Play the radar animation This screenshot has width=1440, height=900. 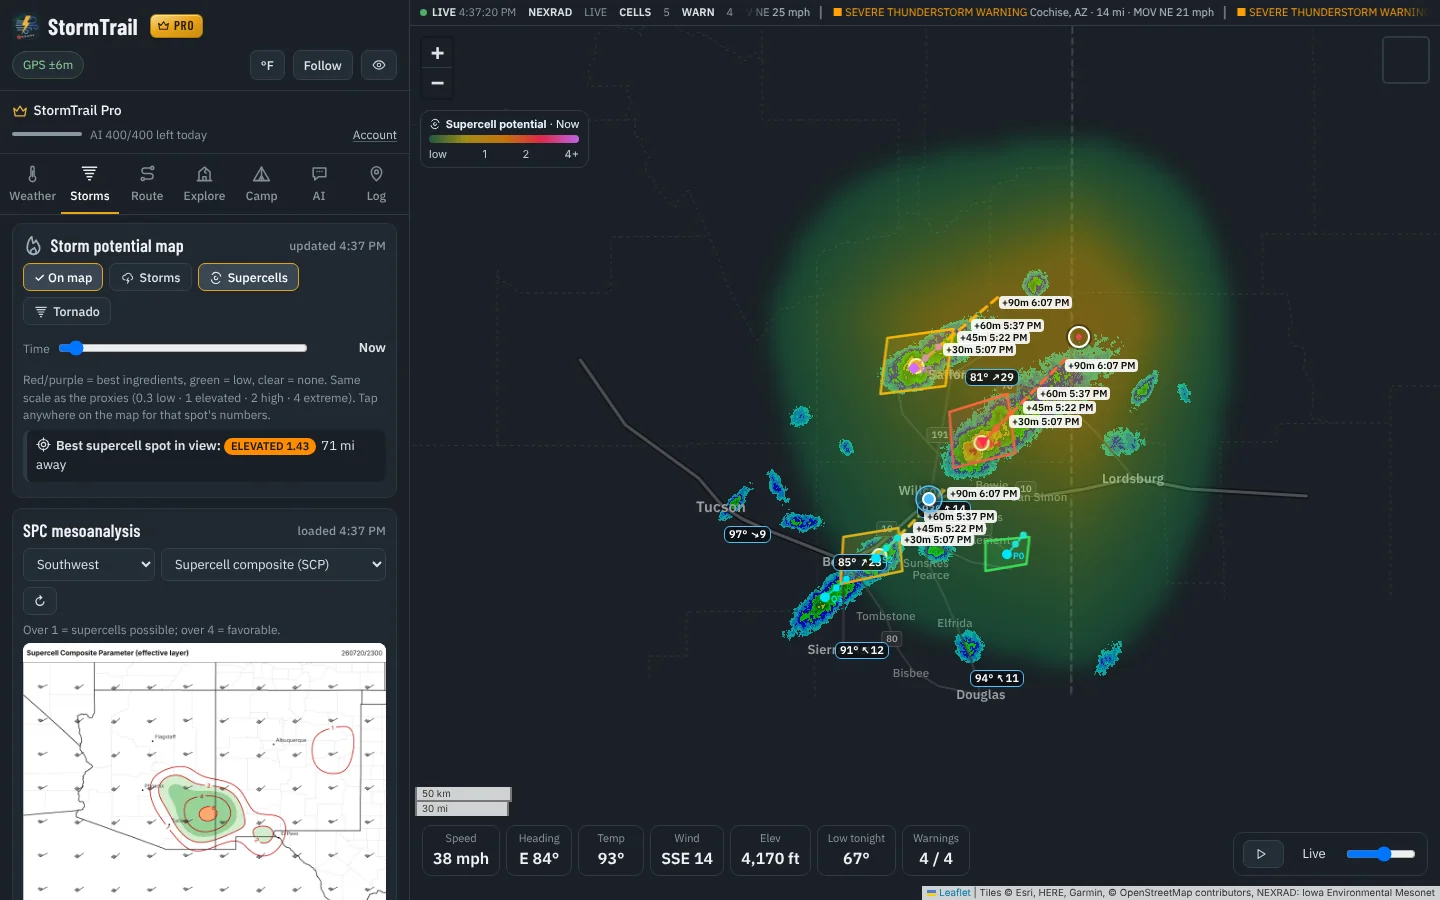(1262, 854)
